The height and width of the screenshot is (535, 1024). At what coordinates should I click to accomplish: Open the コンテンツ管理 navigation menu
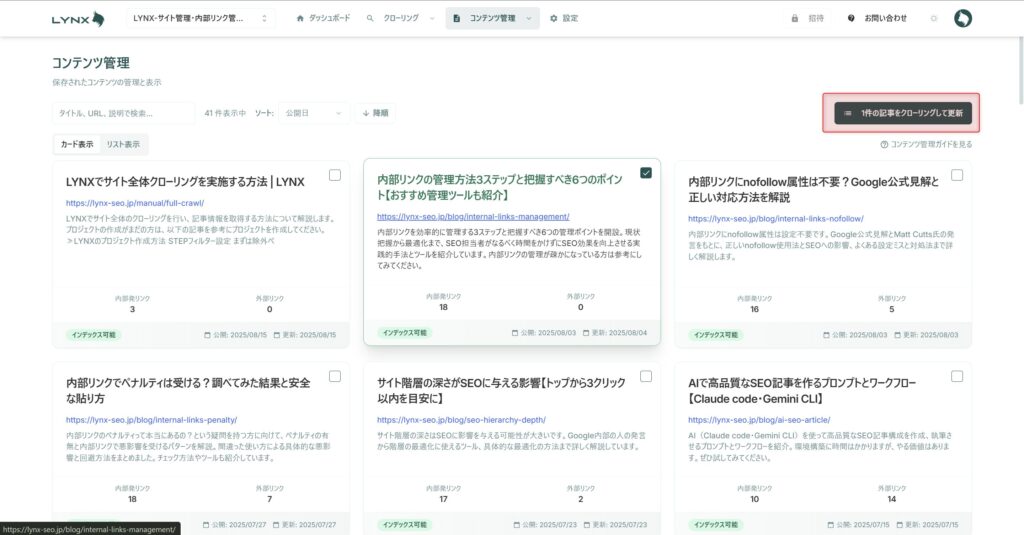[x=492, y=18]
